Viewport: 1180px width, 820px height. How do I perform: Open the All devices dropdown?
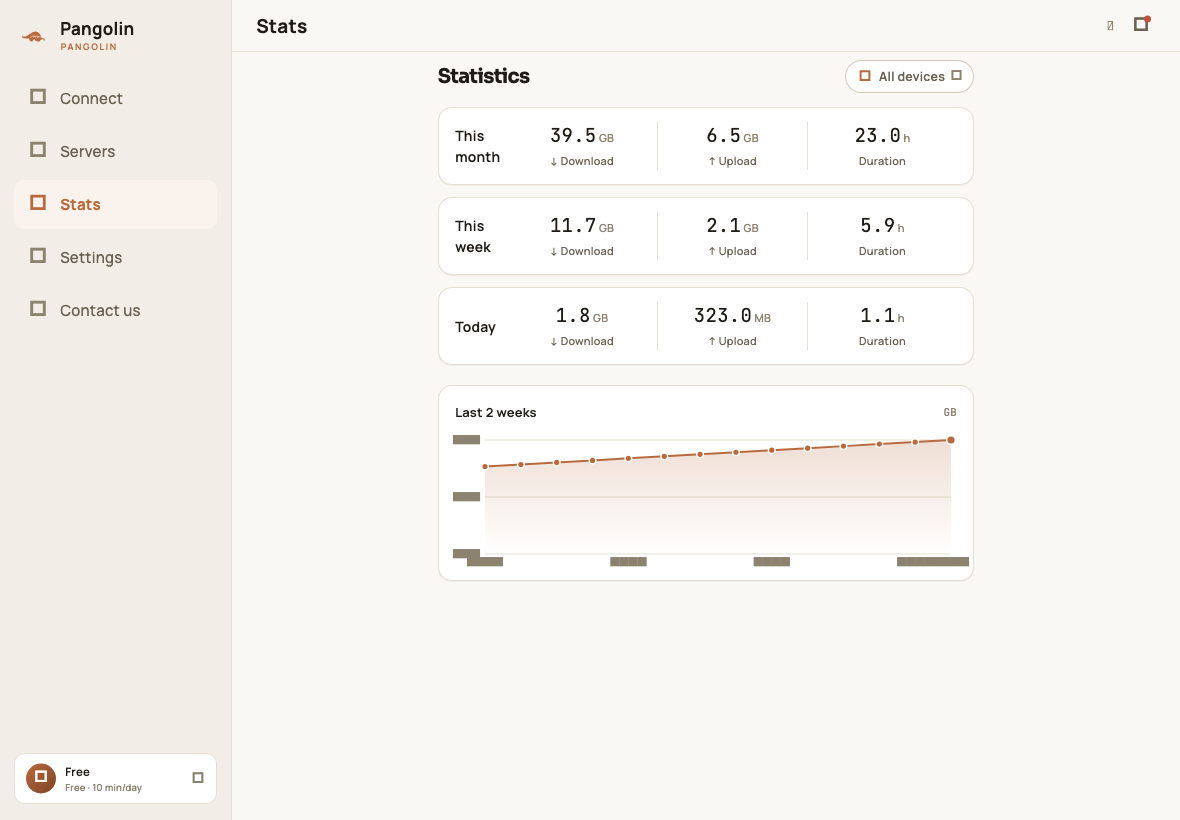click(x=909, y=77)
